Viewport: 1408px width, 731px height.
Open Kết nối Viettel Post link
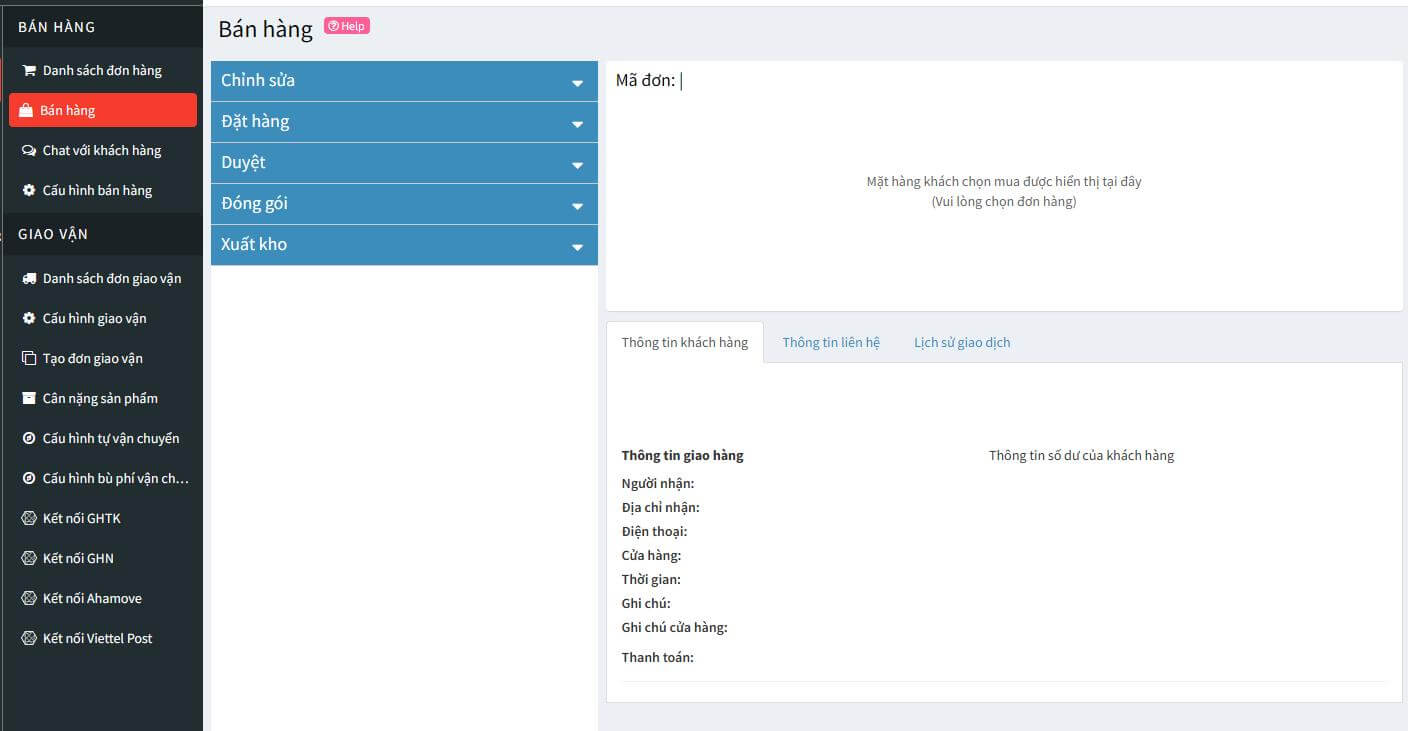(x=97, y=638)
